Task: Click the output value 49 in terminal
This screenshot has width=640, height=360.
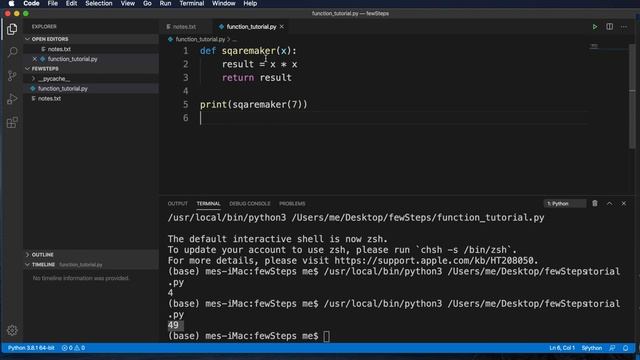Action: (173, 325)
